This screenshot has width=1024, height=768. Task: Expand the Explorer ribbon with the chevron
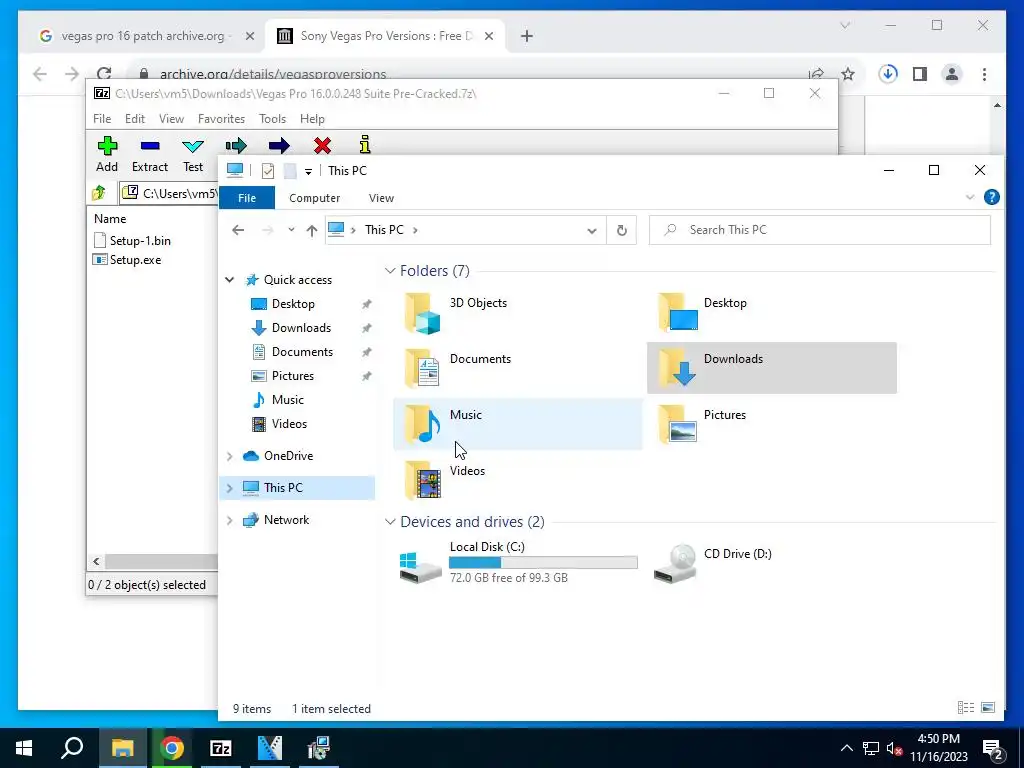970,197
